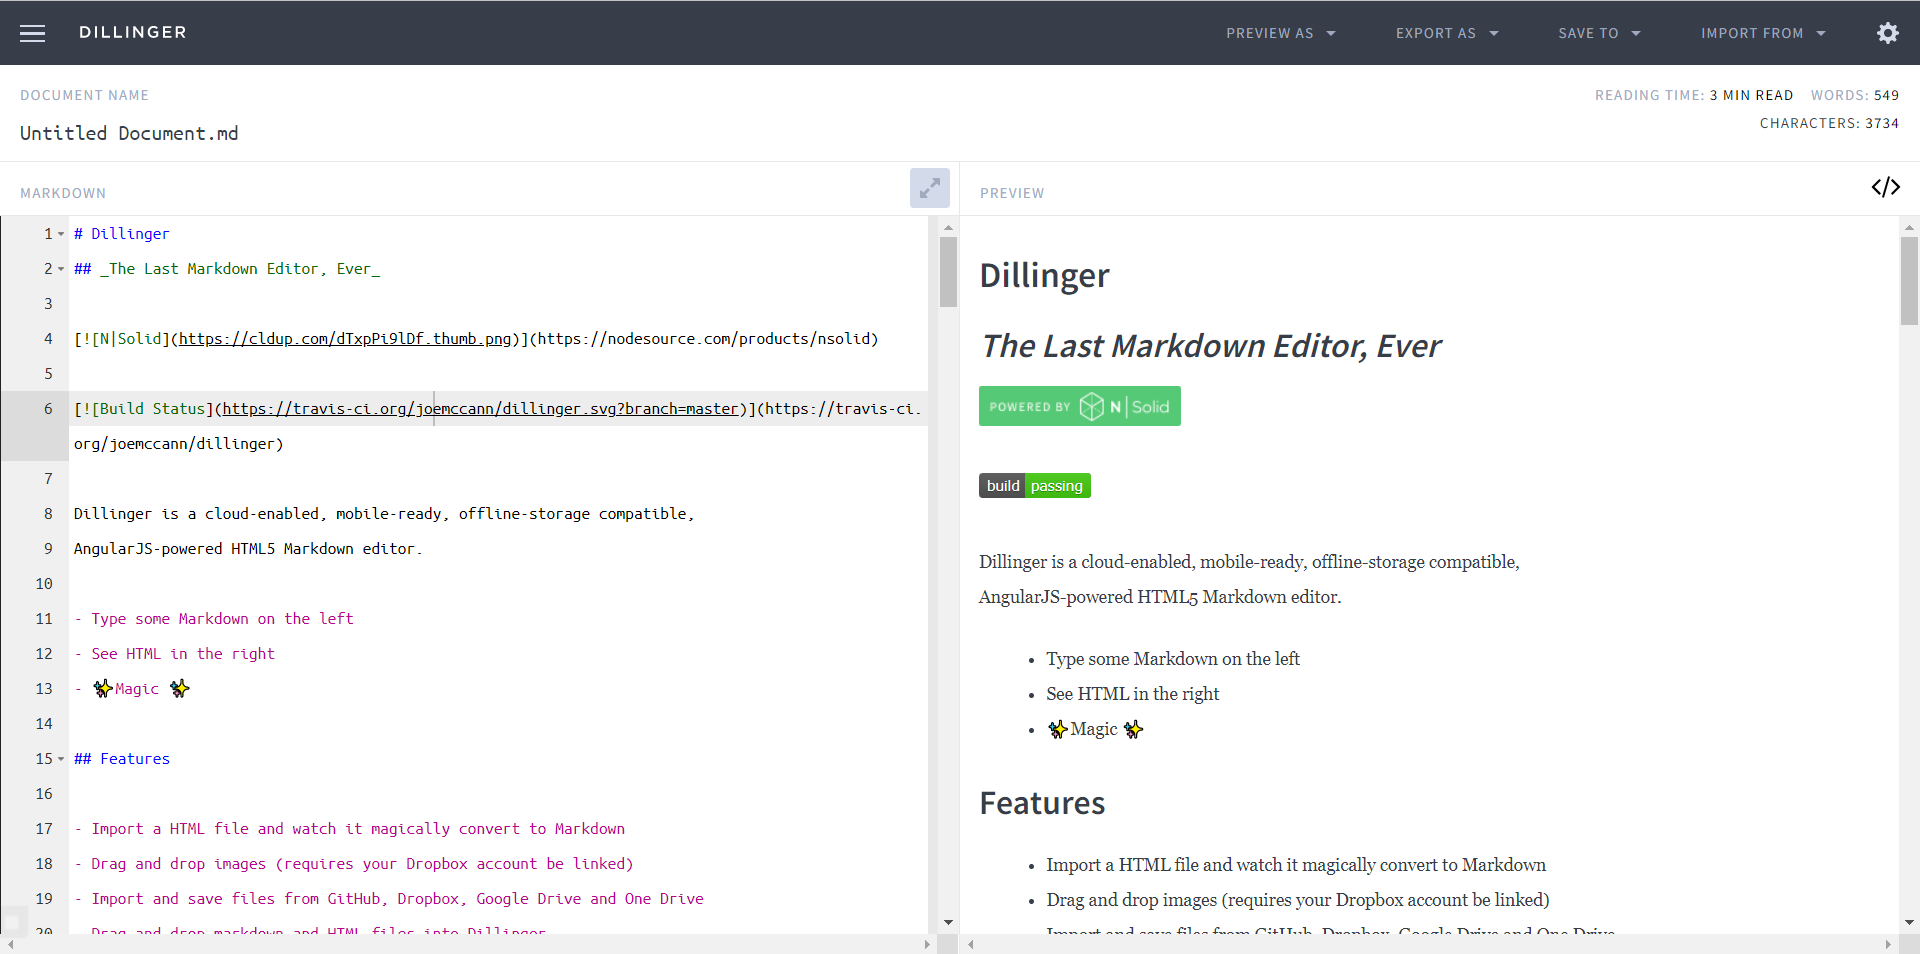Click the editor horizontal scroll left arrow
Screen dimensions: 1920x954
tap(10, 944)
